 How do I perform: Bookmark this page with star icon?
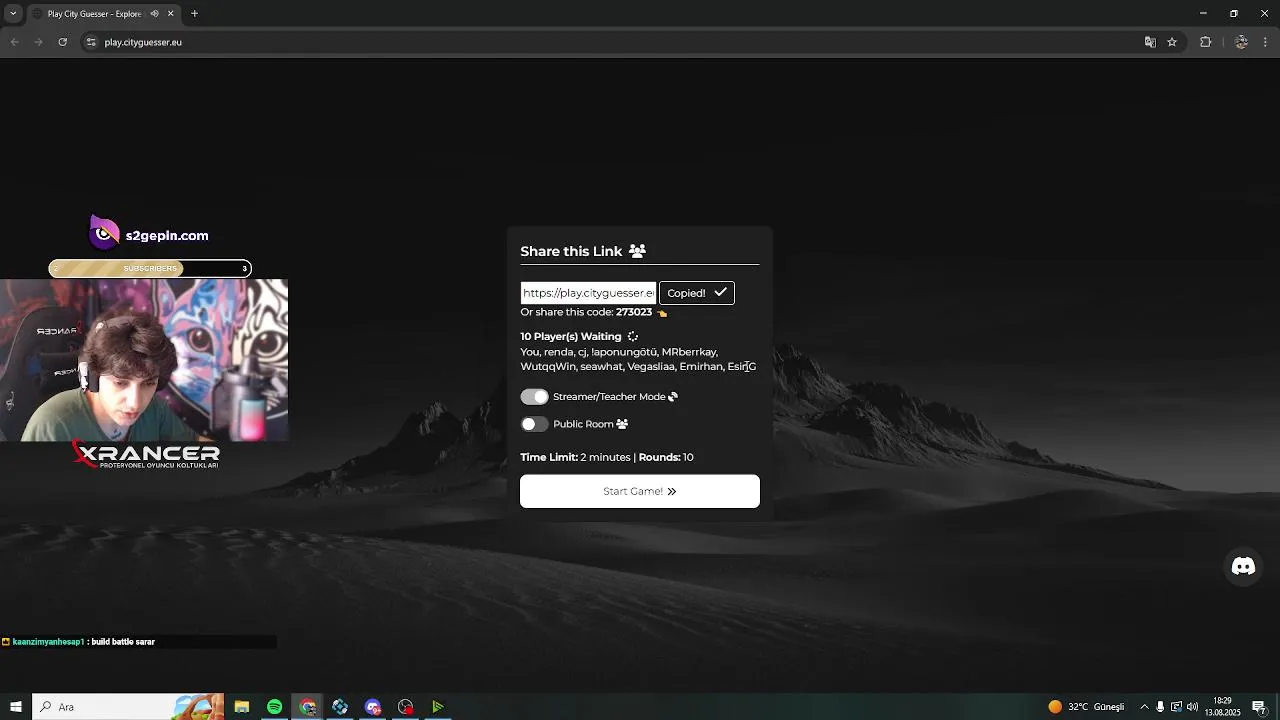pos(1172,42)
